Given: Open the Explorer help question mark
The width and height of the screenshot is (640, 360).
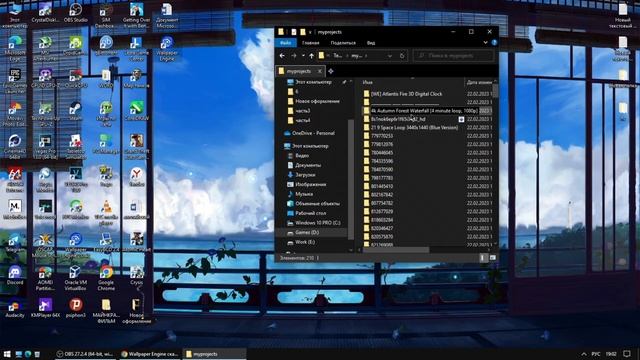Looking at the screenshot, I should pyautogui.click(x=494, y=42).
